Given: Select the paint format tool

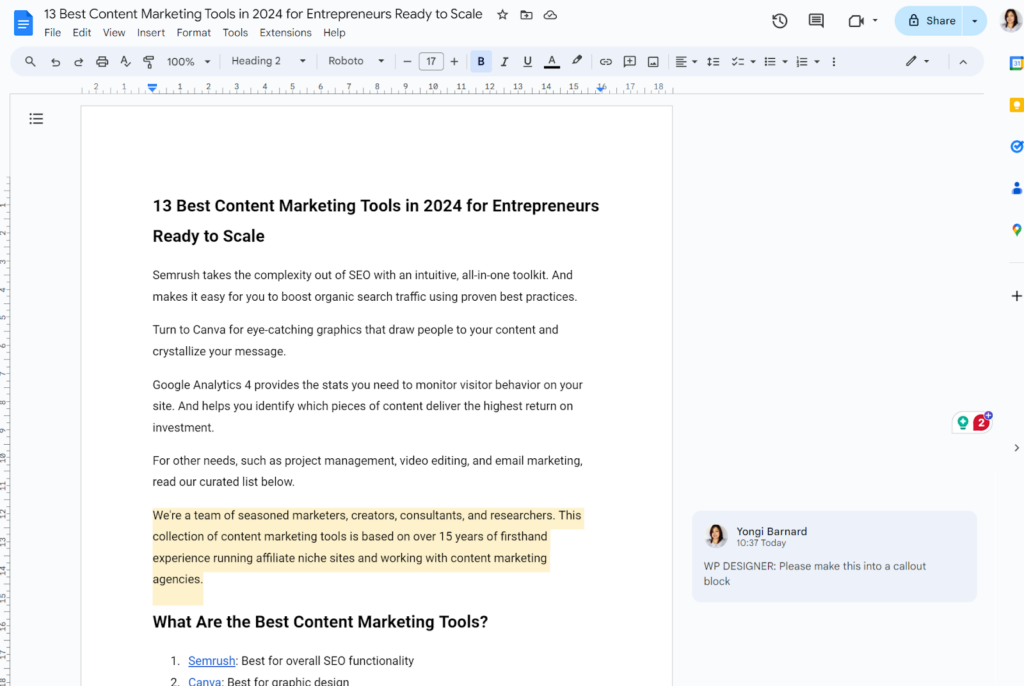Looking at the screenshot, I should 149,62.
